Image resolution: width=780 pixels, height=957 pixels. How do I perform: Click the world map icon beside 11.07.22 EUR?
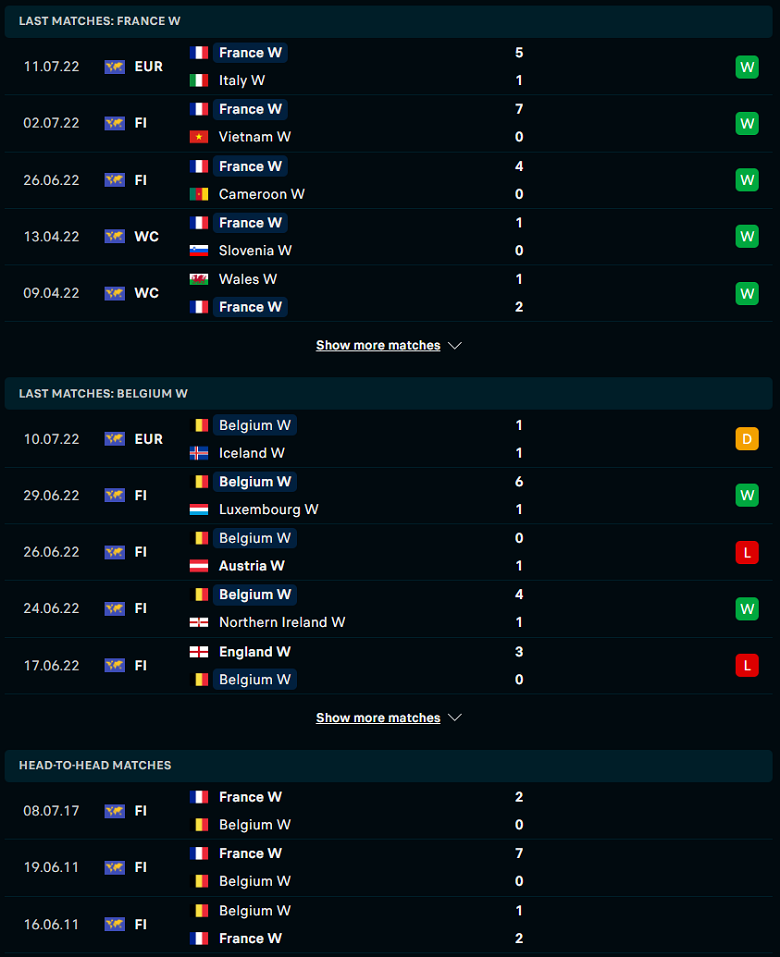click(114, 67)
